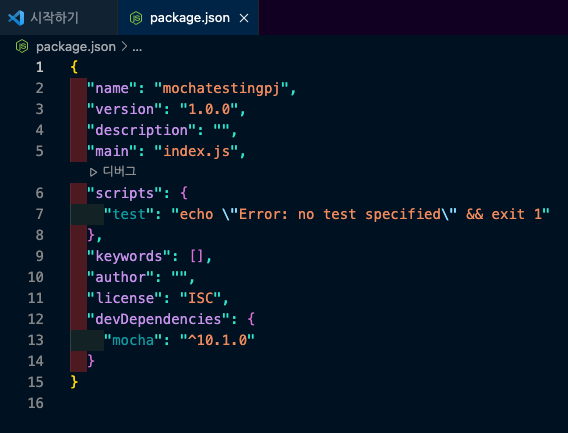Click the "license" key

125,298
